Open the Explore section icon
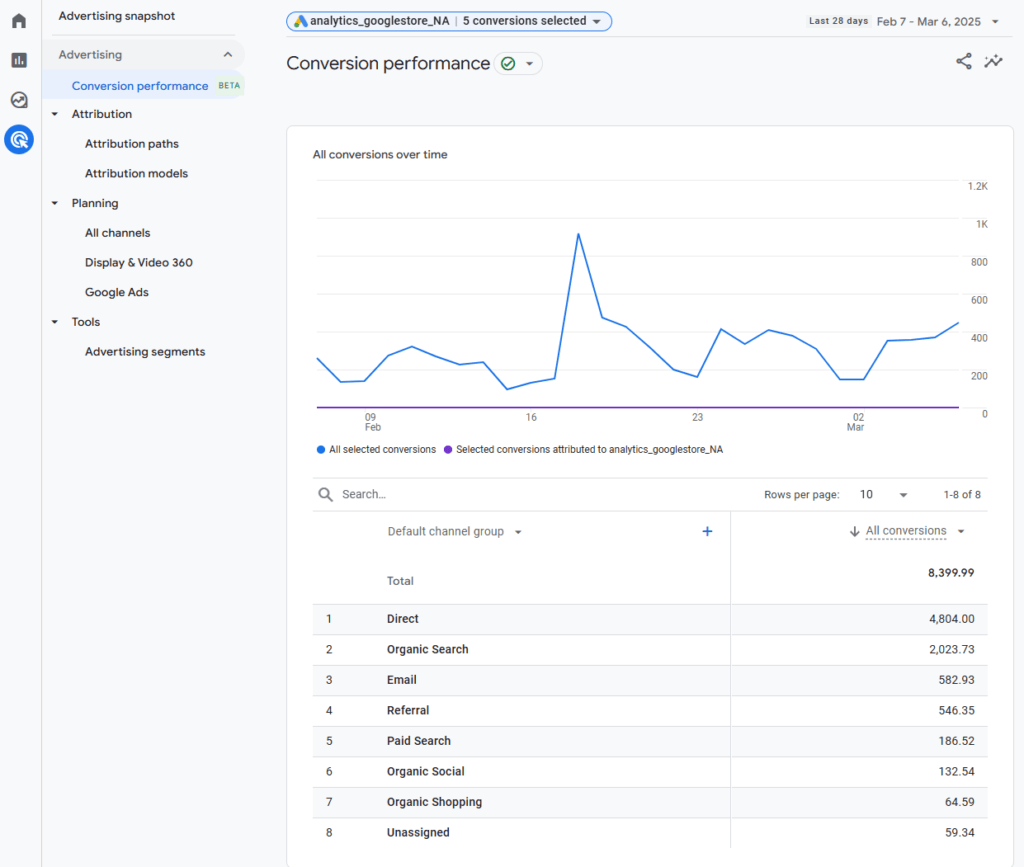The image size is (1024, 867). click(18, 100)
